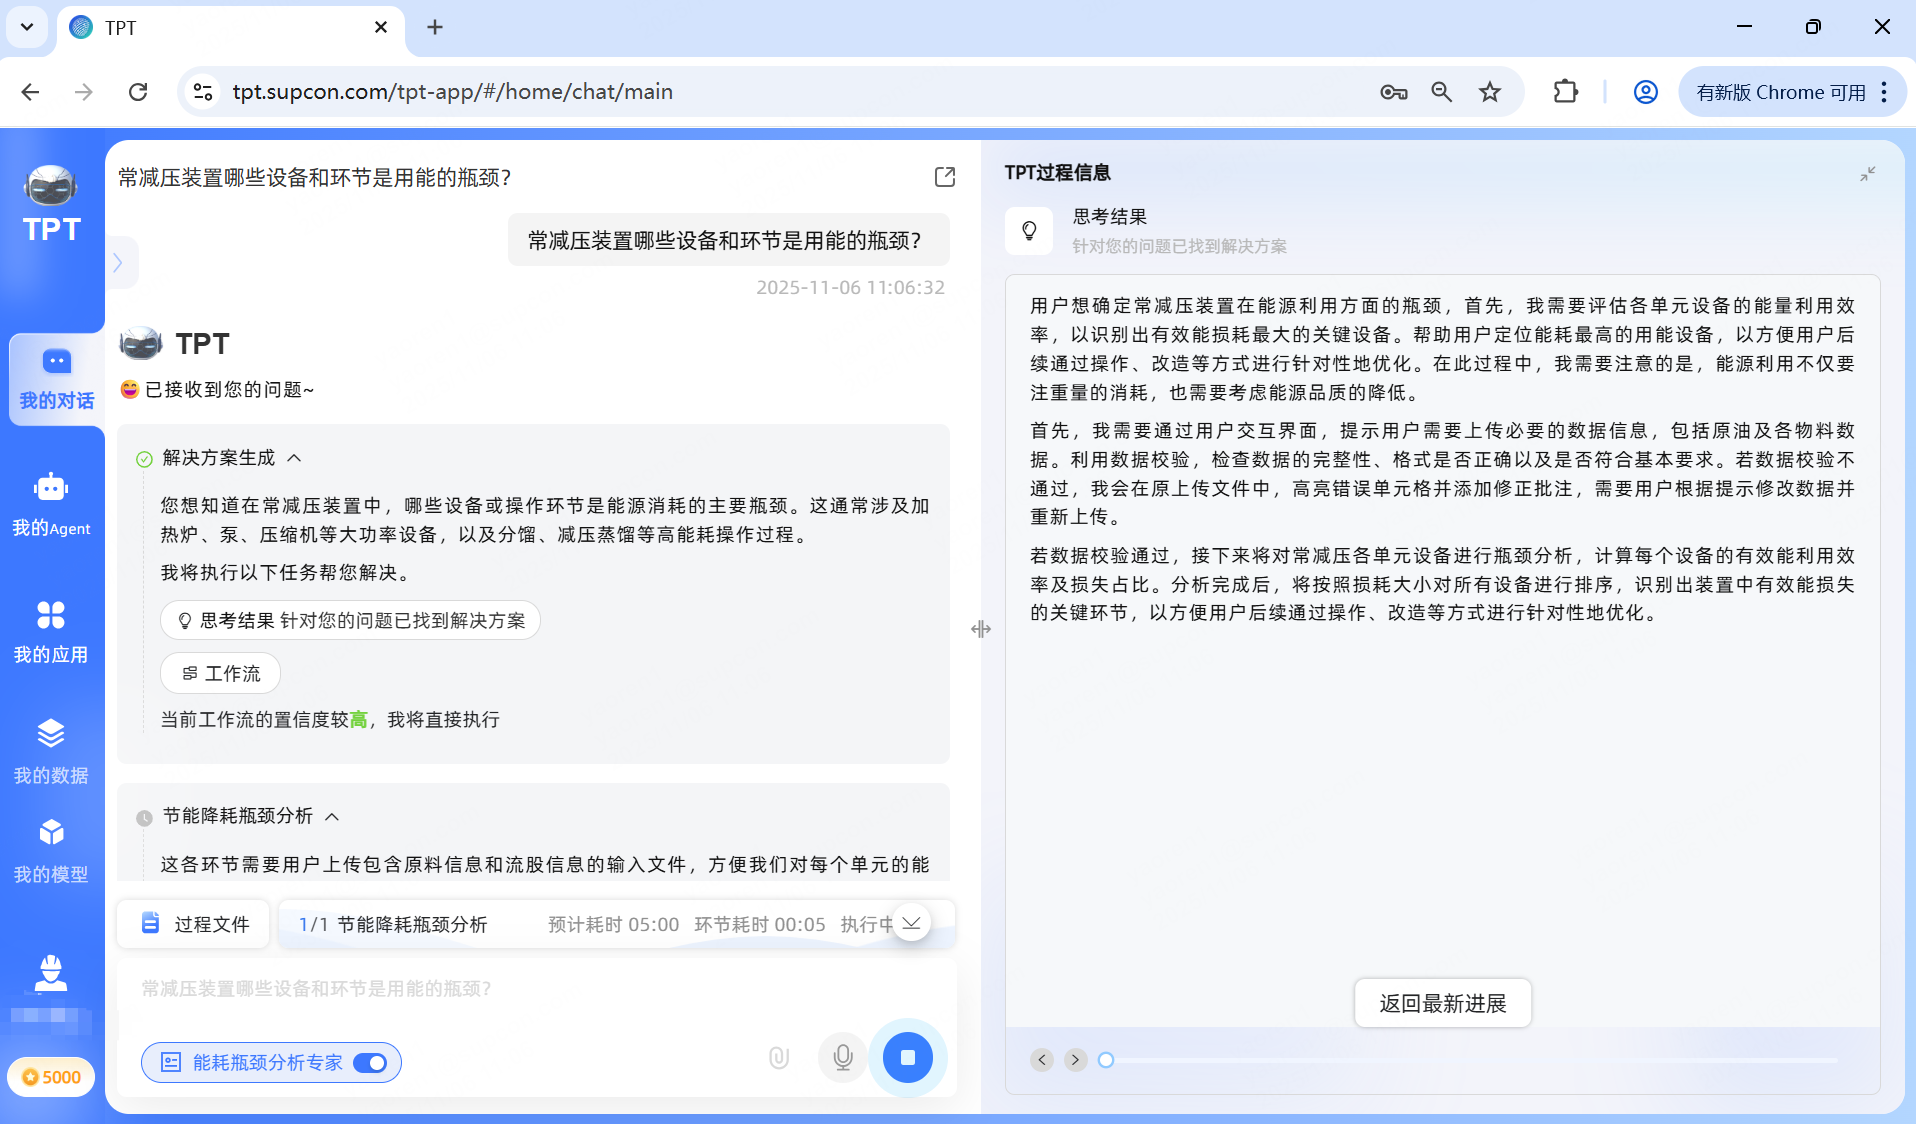Disable the 能耗瓶颈分析专家 toggle
Viewport: 1916px width, 1124px height.
click(x=369, y=1063)
